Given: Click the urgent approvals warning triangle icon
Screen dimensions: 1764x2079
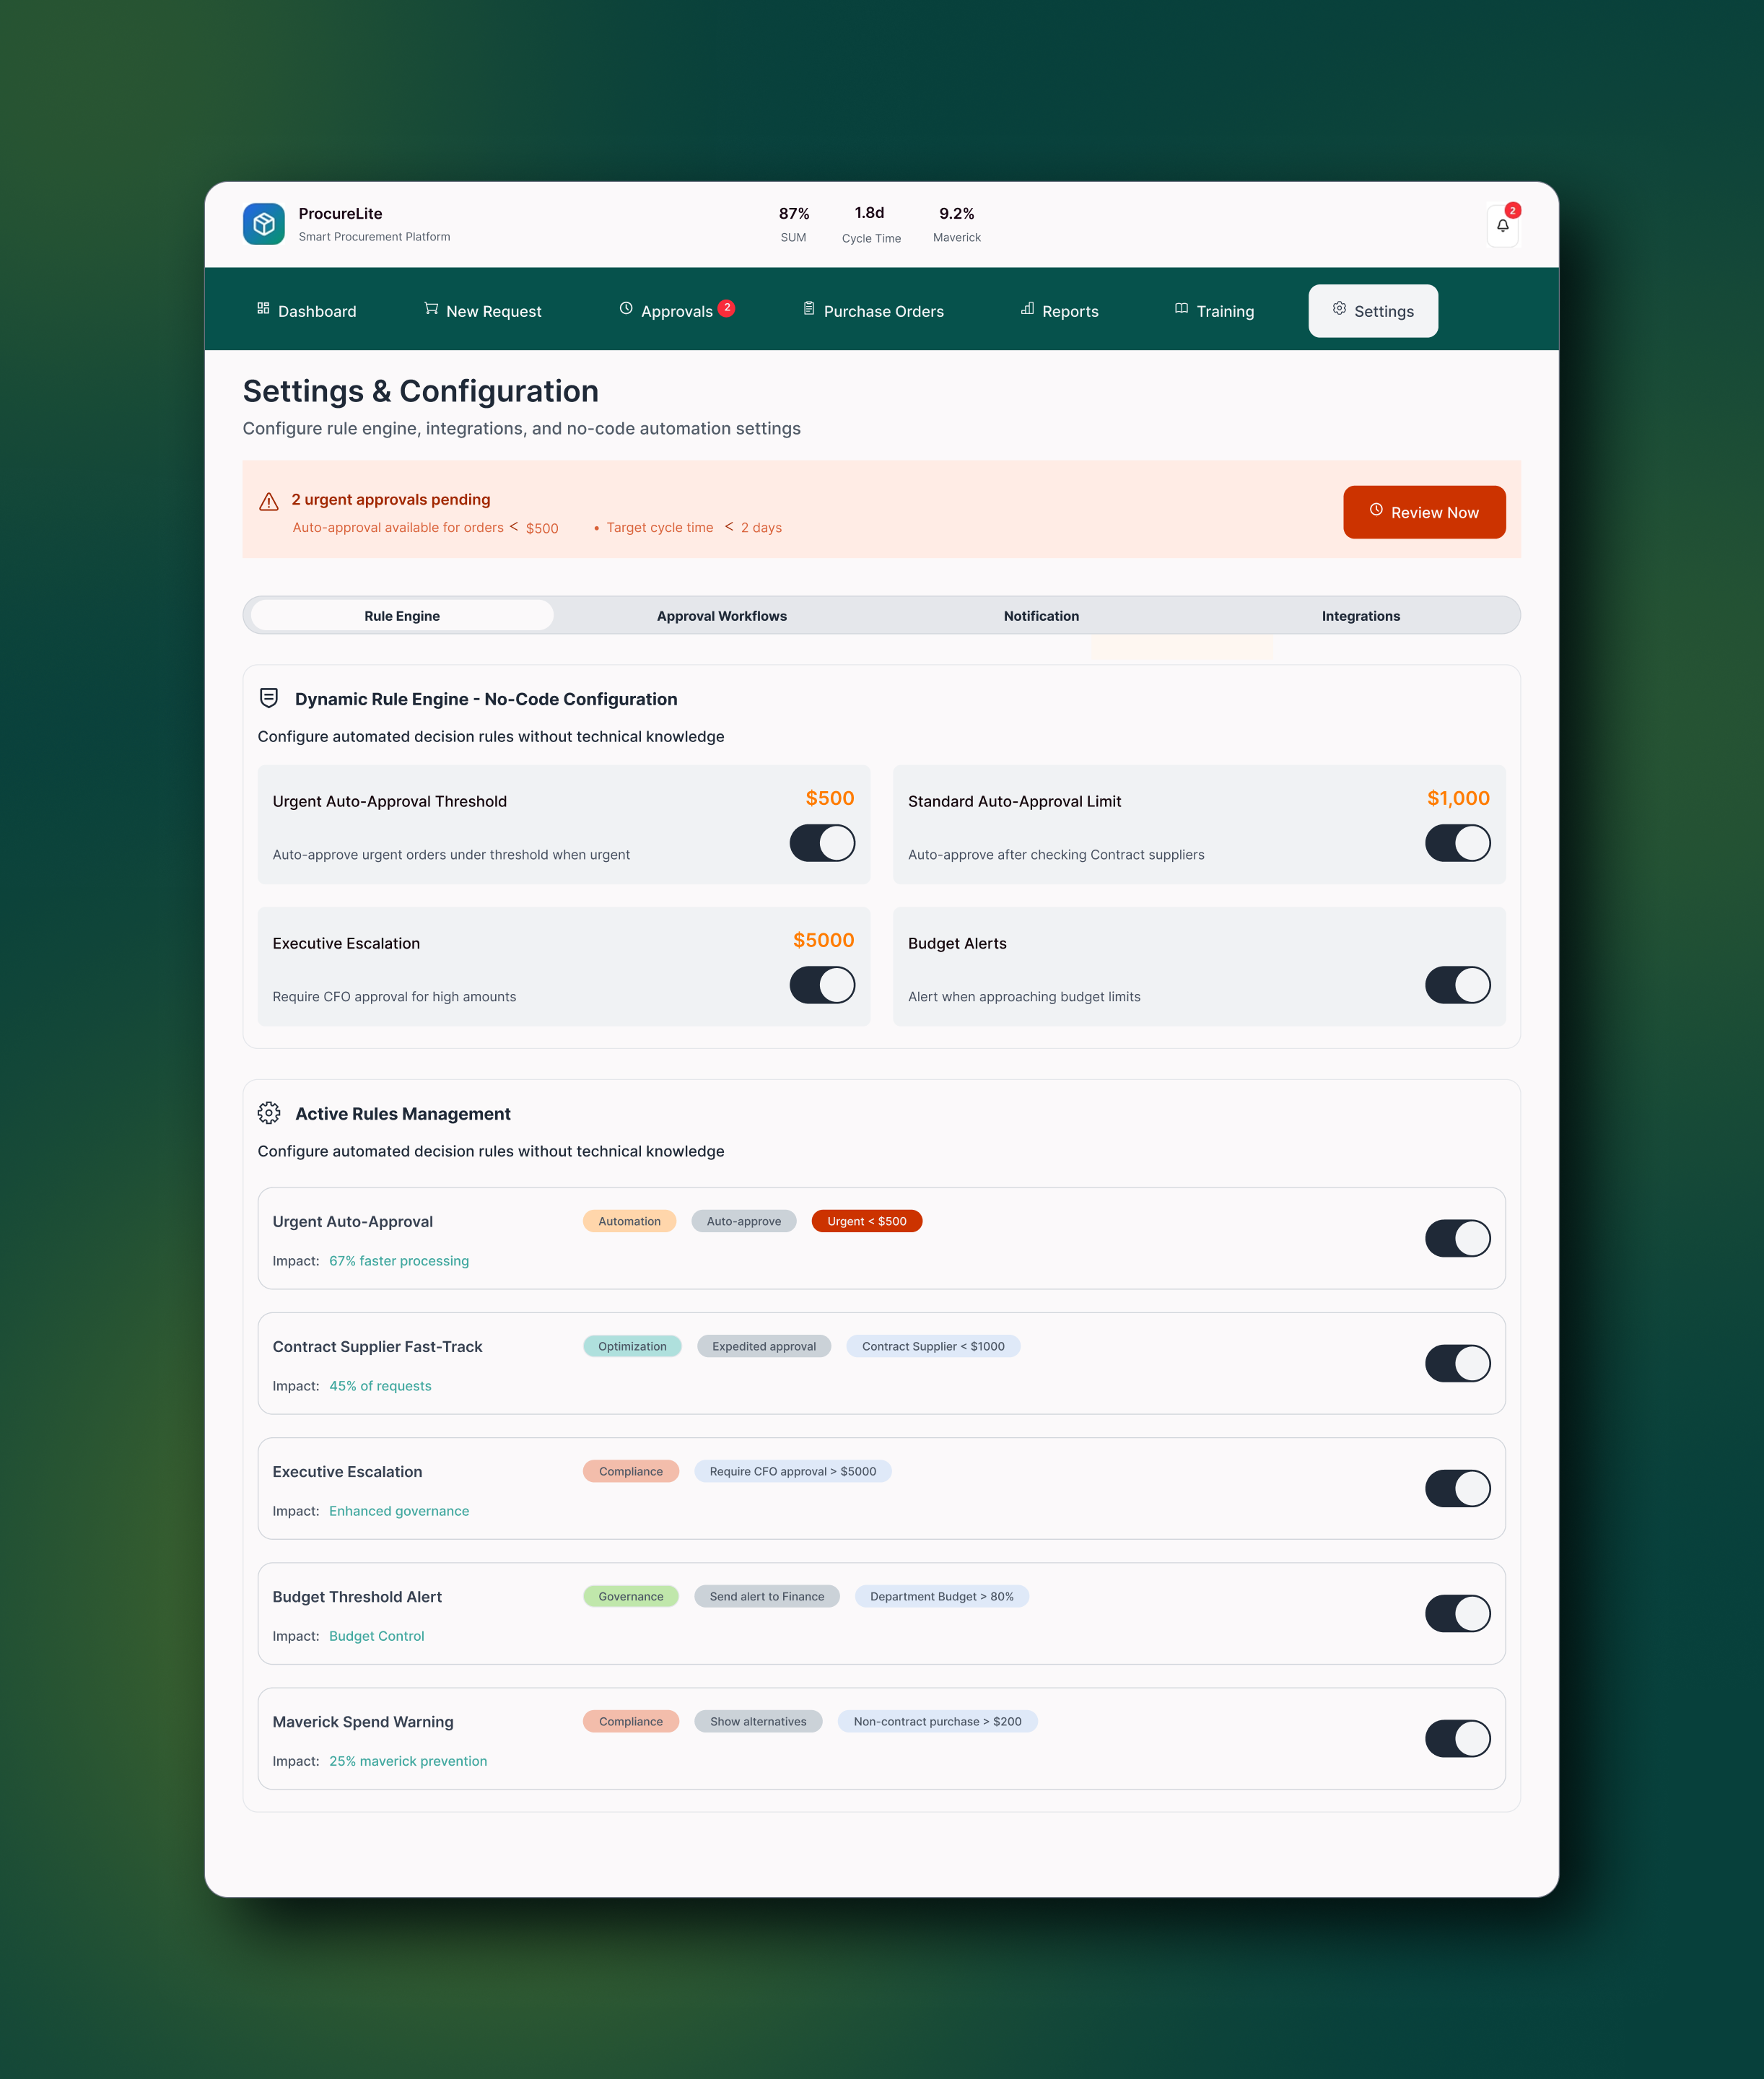Looking at the screenshot, I should tap(269, 502).
